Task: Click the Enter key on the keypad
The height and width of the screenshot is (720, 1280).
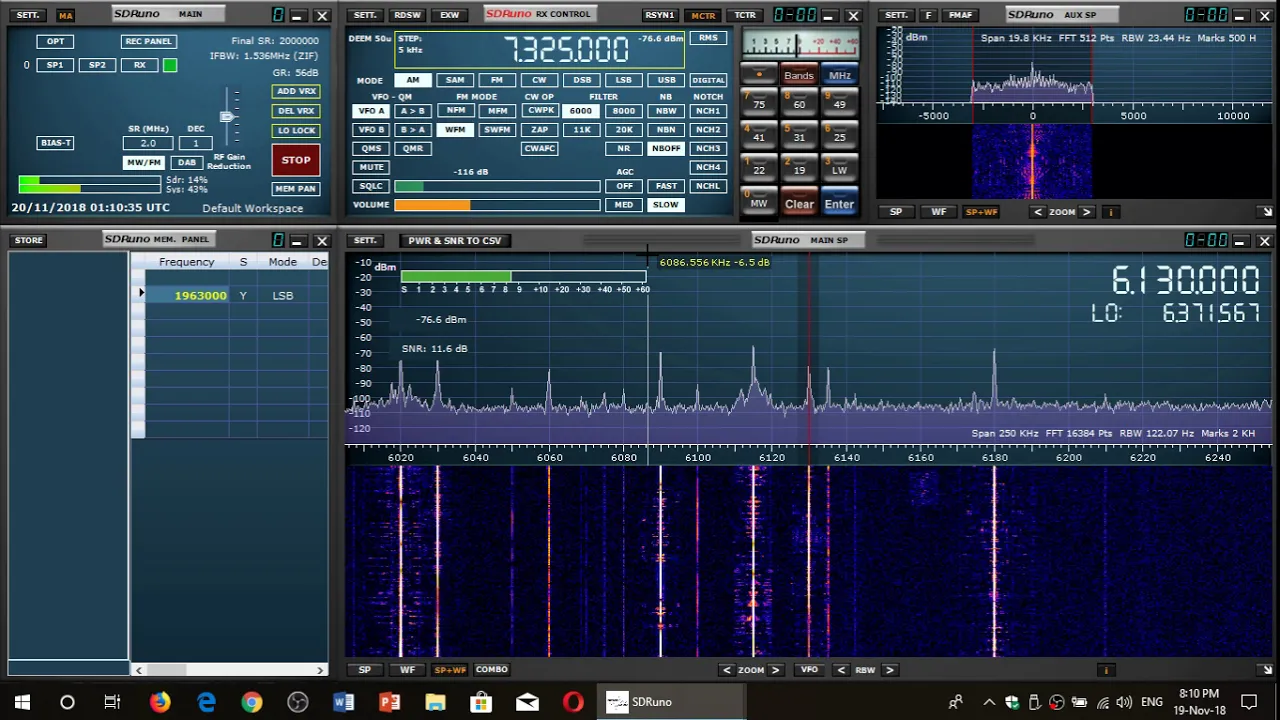Action: pyautogui.click(x=839, y=204)
